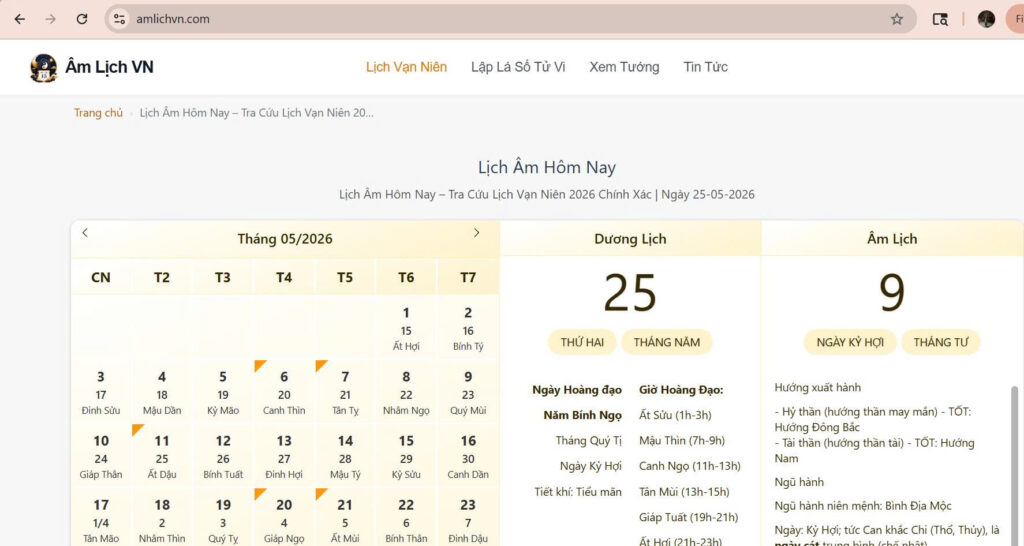Select day 6 Canh Thìn in calendar

284,393
